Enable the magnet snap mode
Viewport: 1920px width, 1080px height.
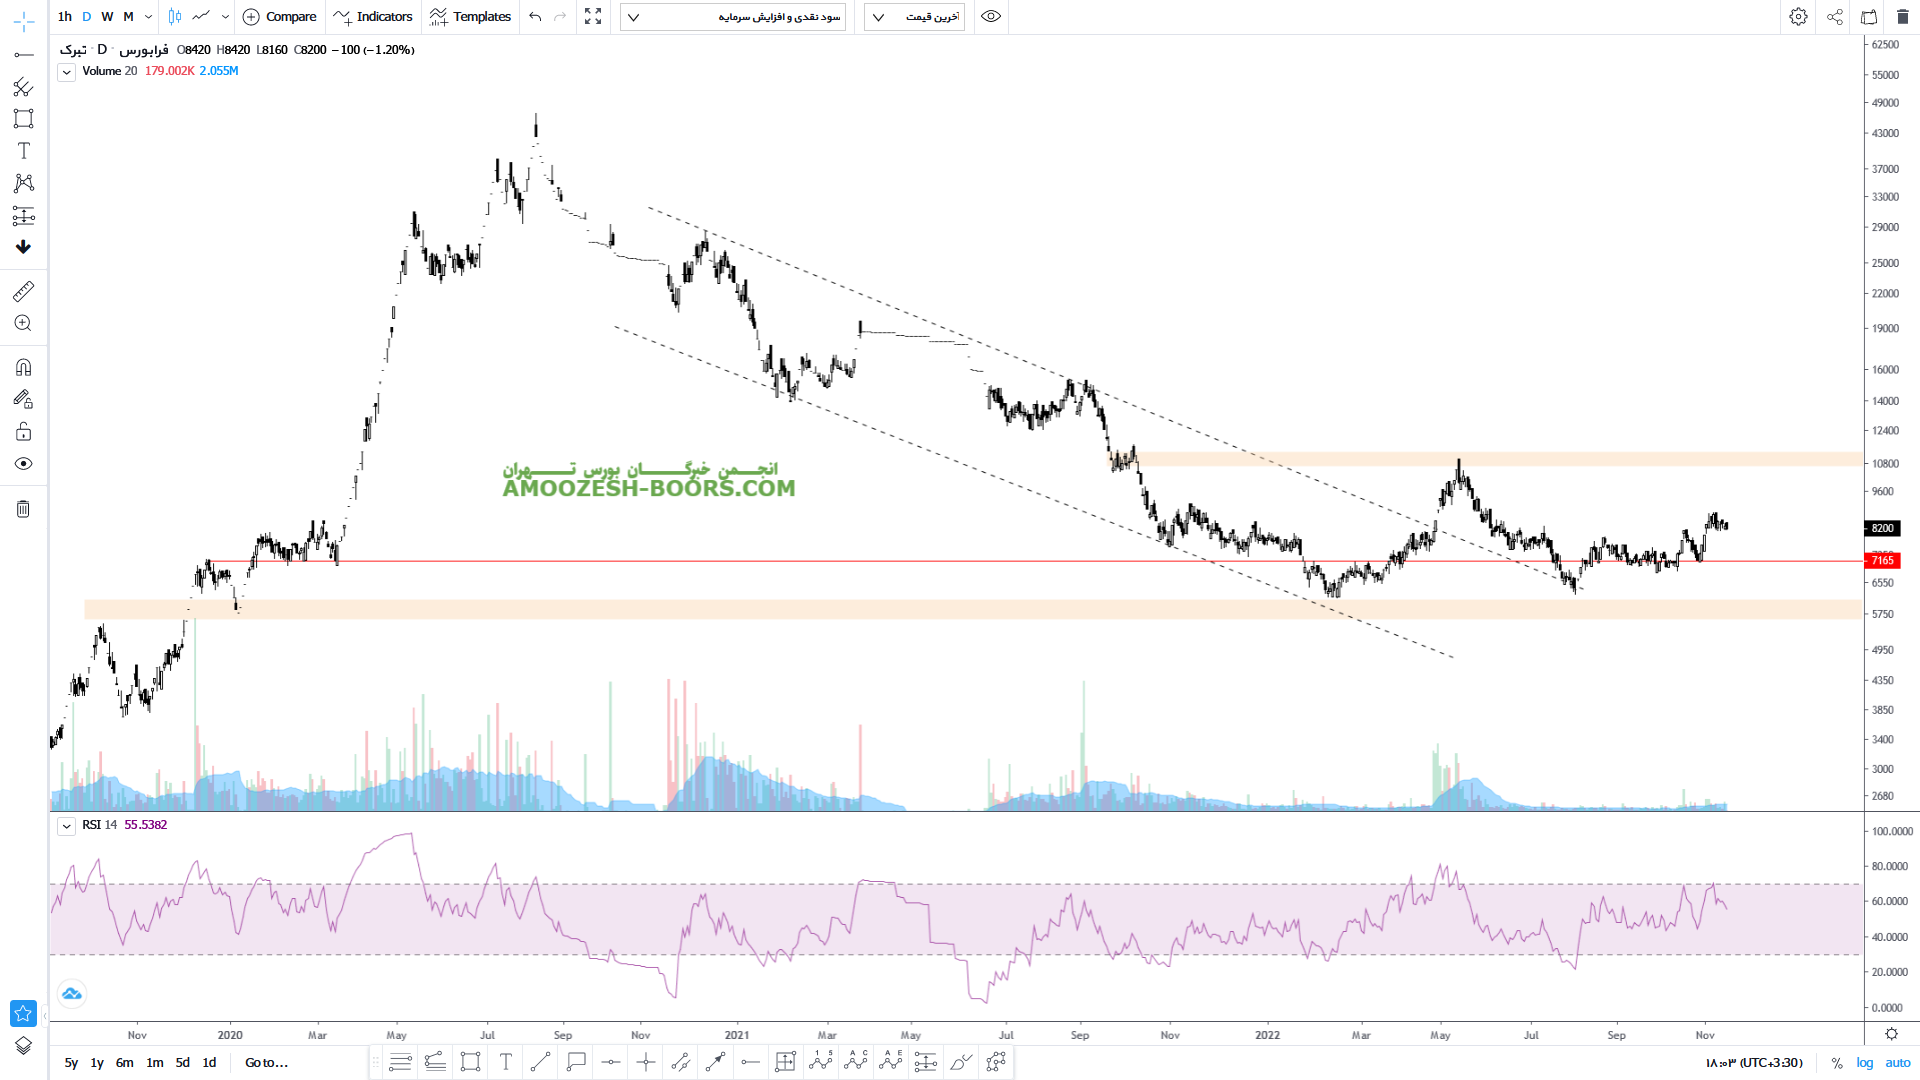point(24,367)
